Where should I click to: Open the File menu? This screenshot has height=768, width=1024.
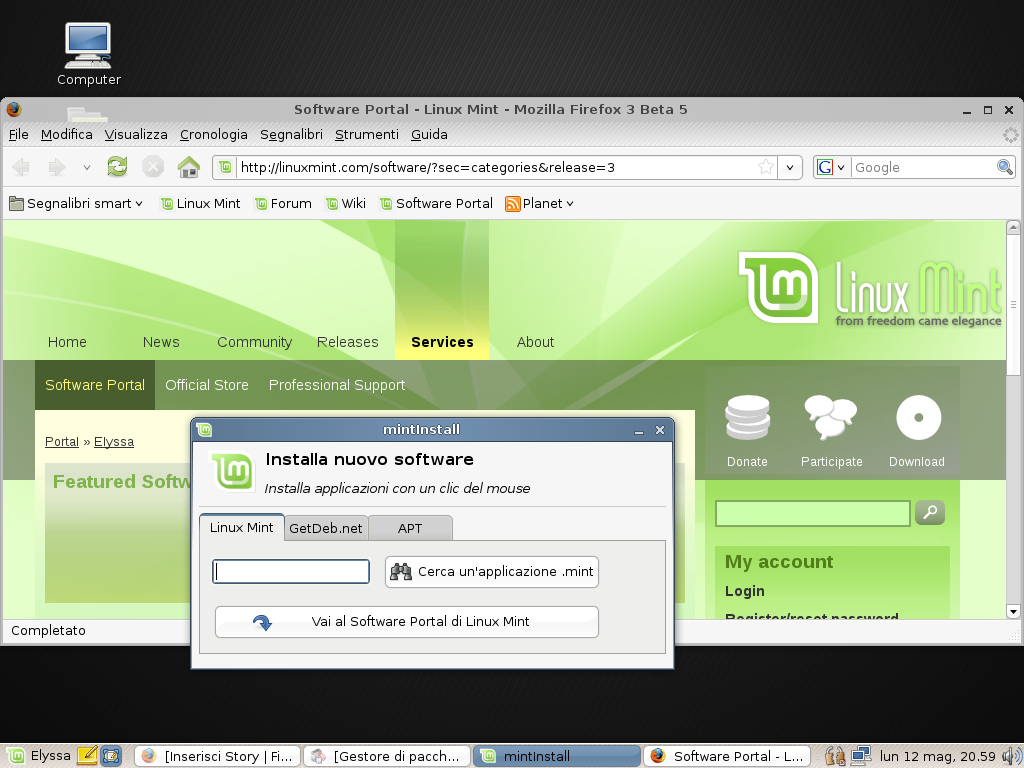[x=18, y=135]
